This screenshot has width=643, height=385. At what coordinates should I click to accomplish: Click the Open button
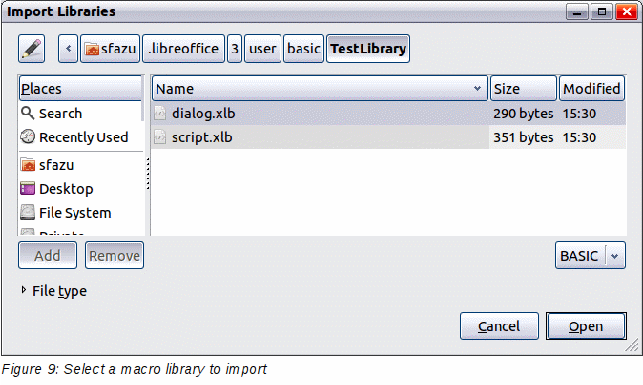coord(586,326)
